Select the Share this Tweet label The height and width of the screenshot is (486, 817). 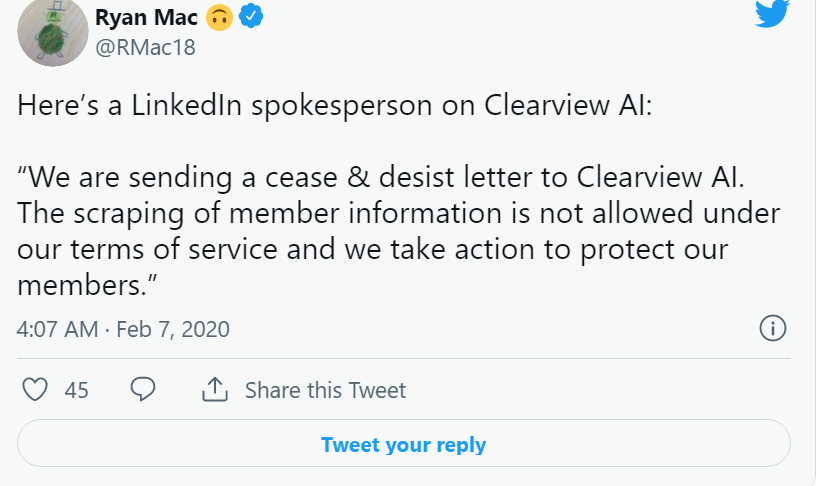[x=325, y=389]
